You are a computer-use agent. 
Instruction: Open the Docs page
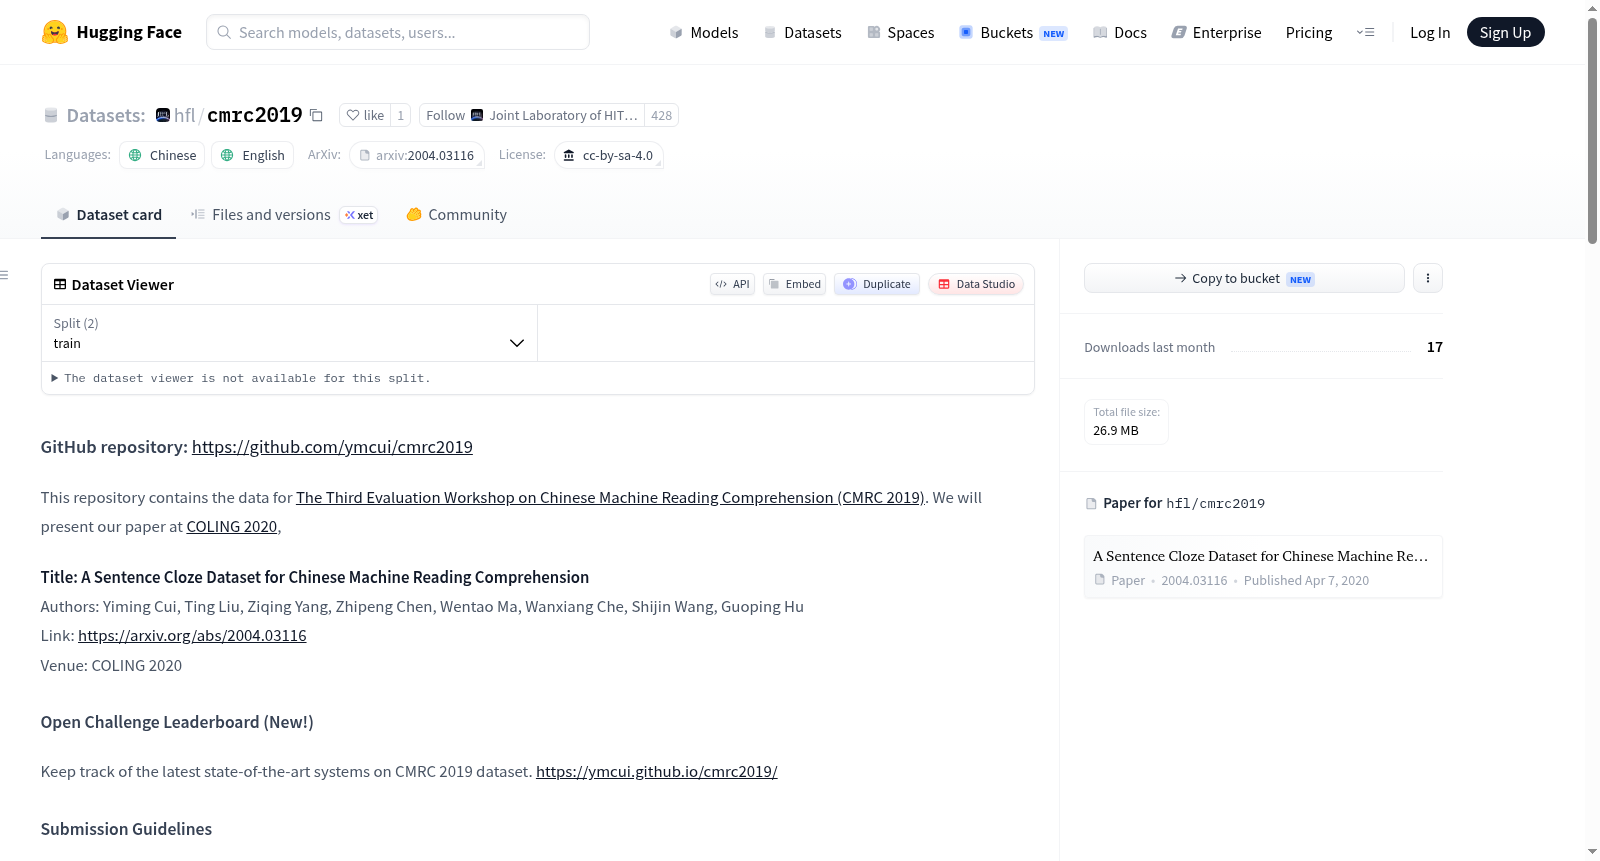(x=1119, y=32)
